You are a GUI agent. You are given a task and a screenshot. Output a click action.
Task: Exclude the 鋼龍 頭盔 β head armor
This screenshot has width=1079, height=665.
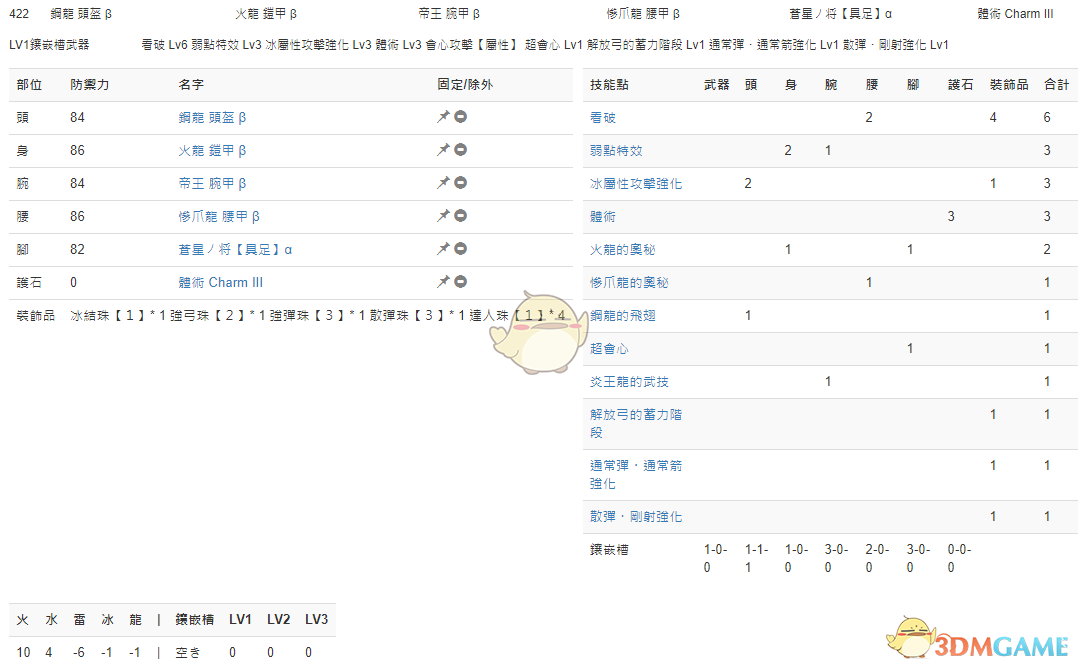460,117
